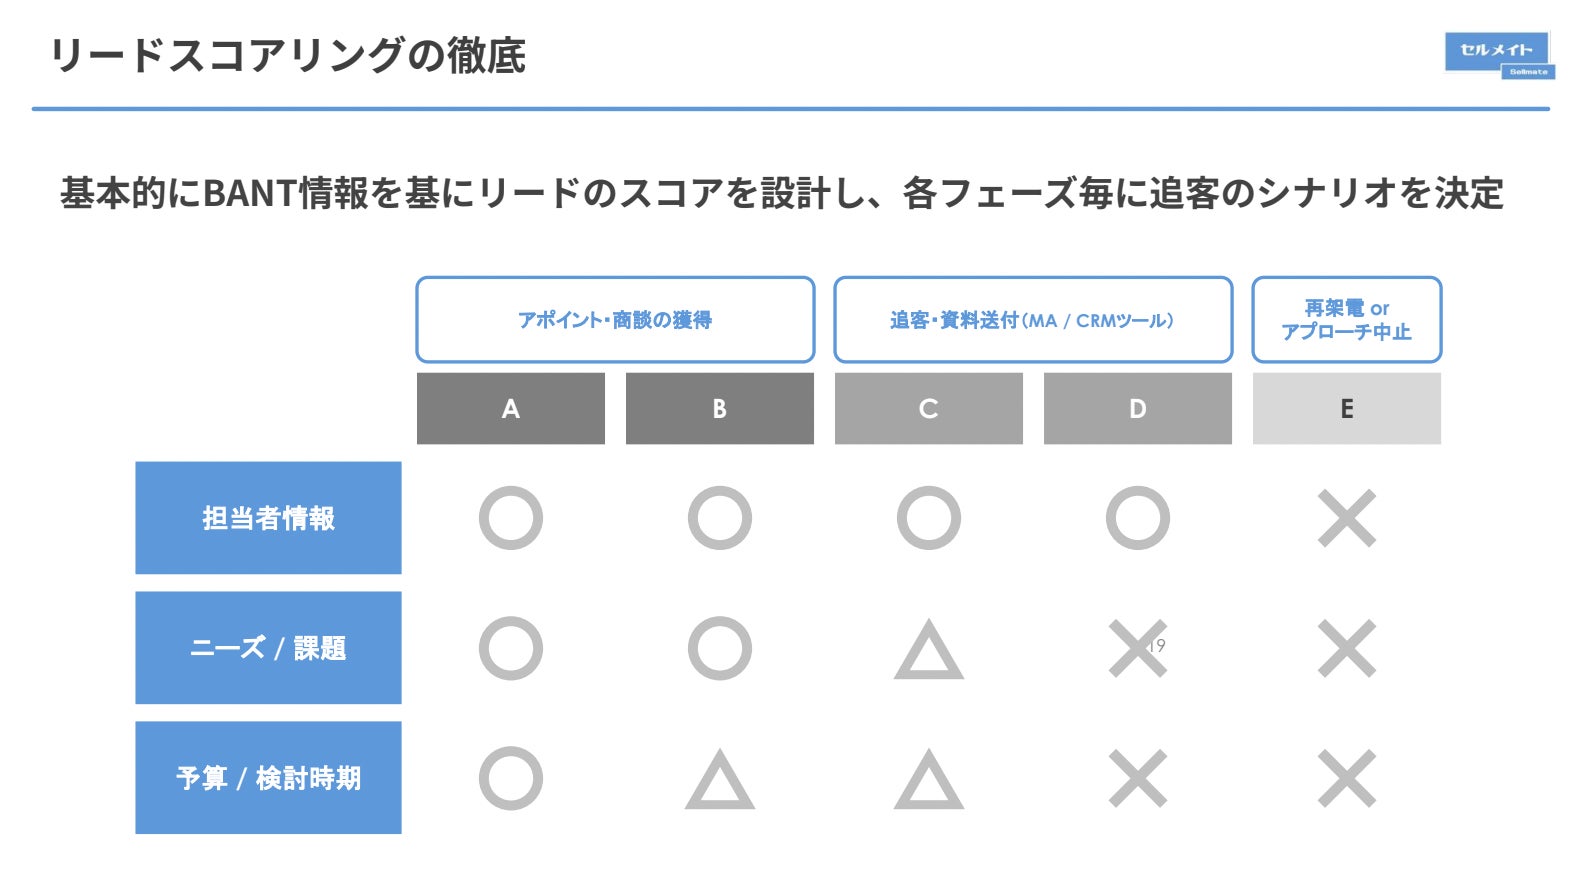This screenshot has width=1582, height=886.
Task: Click the circle icon for 予算/検討時期 column A
Action: [x=510, y=778]
